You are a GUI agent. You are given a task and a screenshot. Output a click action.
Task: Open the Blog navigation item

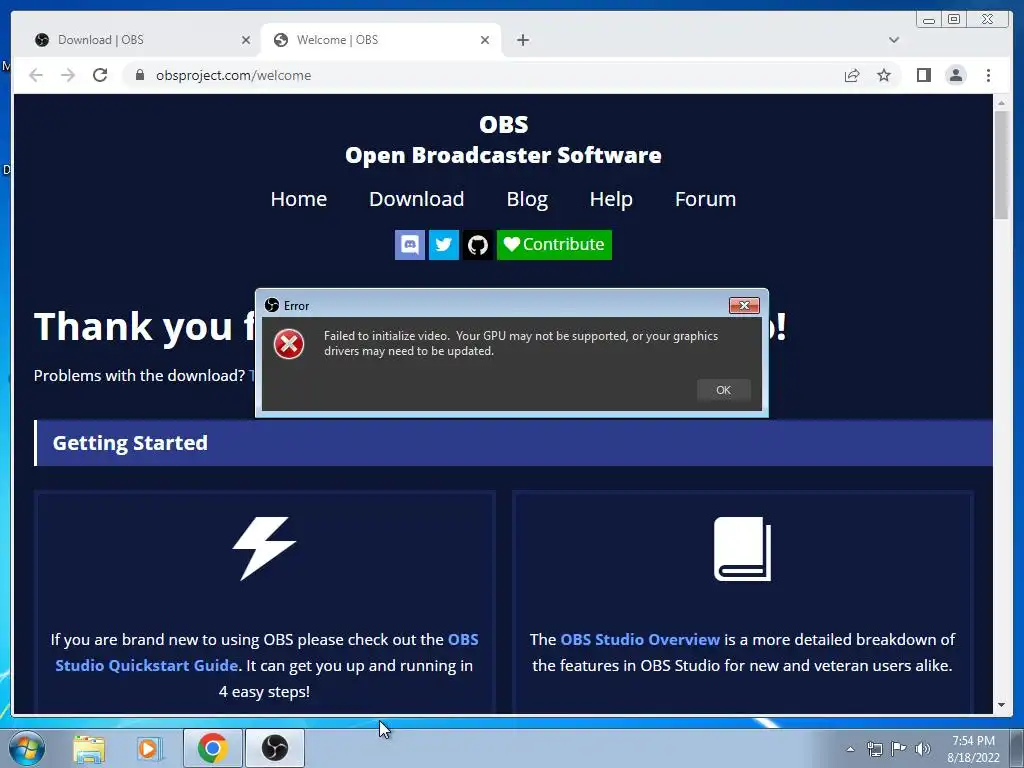coord(527,199)
